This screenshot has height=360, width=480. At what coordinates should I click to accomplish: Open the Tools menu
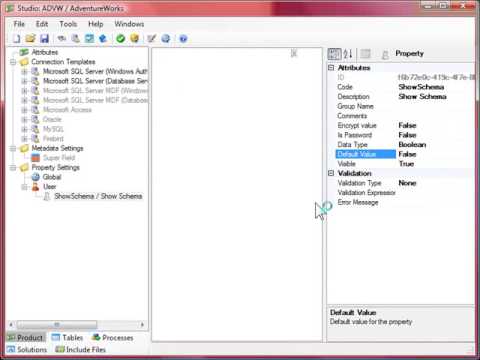click(68, 24)
